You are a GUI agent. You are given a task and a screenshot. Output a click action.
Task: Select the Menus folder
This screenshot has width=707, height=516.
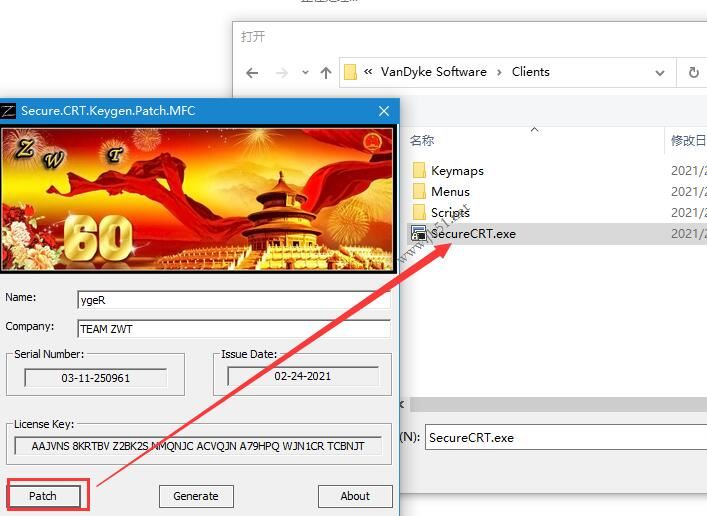[x=450, y=192]
